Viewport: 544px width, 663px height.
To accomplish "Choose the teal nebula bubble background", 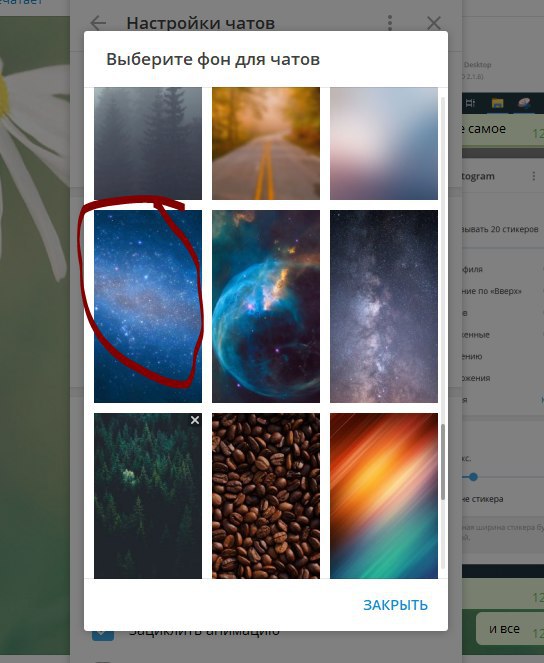I will coord(266,306).
